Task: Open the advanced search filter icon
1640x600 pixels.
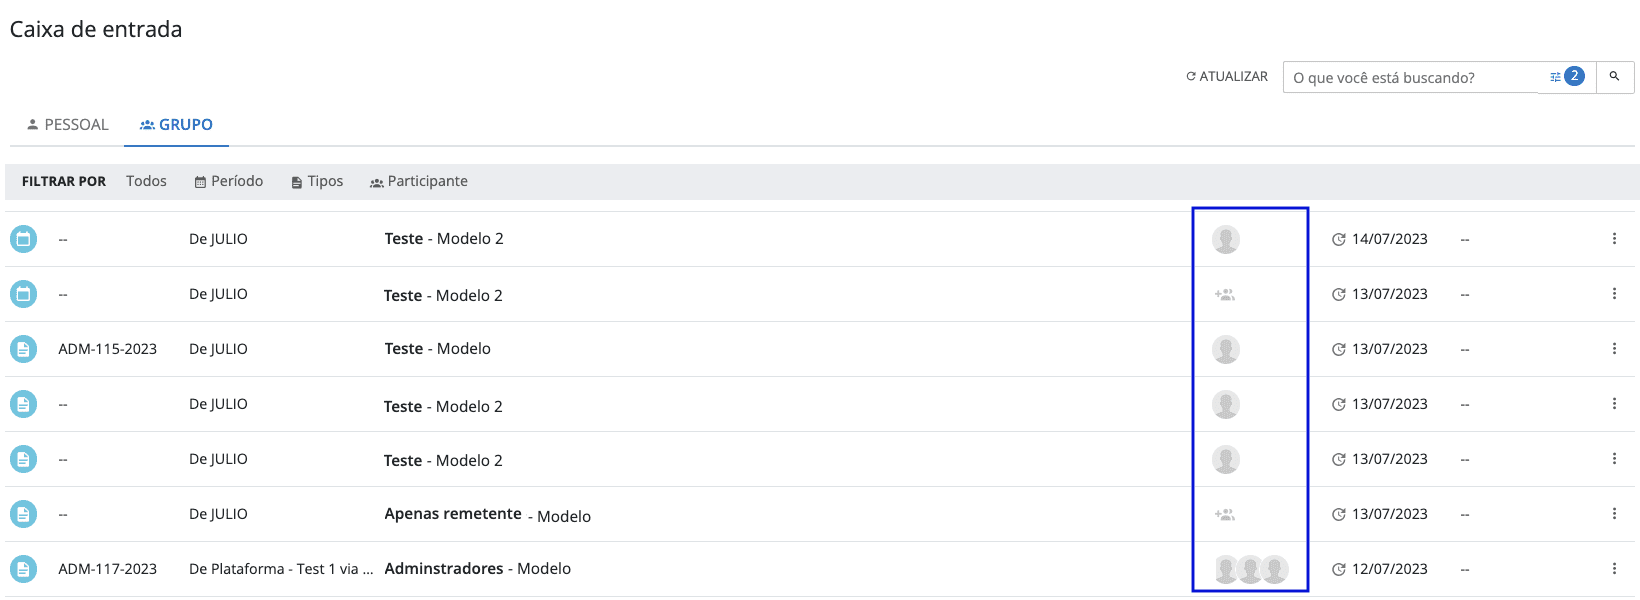Action: point(1556,77)
